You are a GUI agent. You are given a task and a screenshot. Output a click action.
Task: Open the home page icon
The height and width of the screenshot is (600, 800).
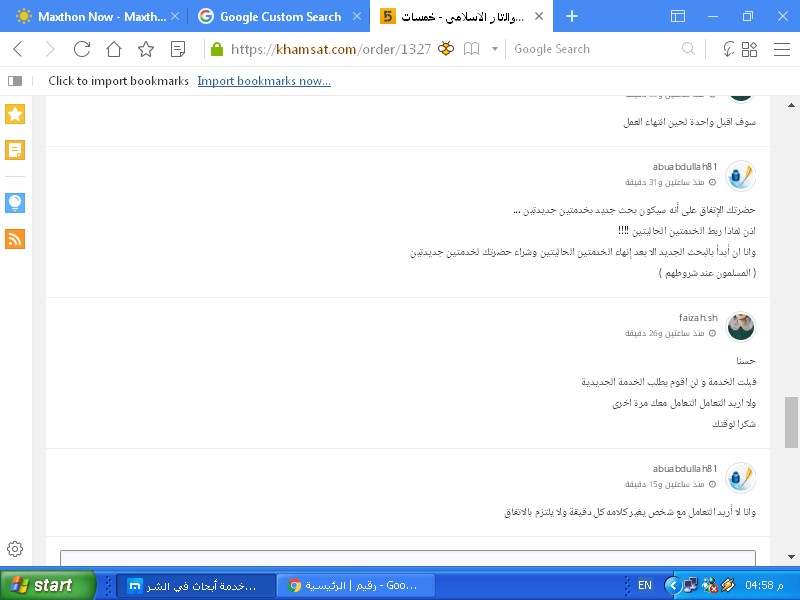click(x=114, y=49)
